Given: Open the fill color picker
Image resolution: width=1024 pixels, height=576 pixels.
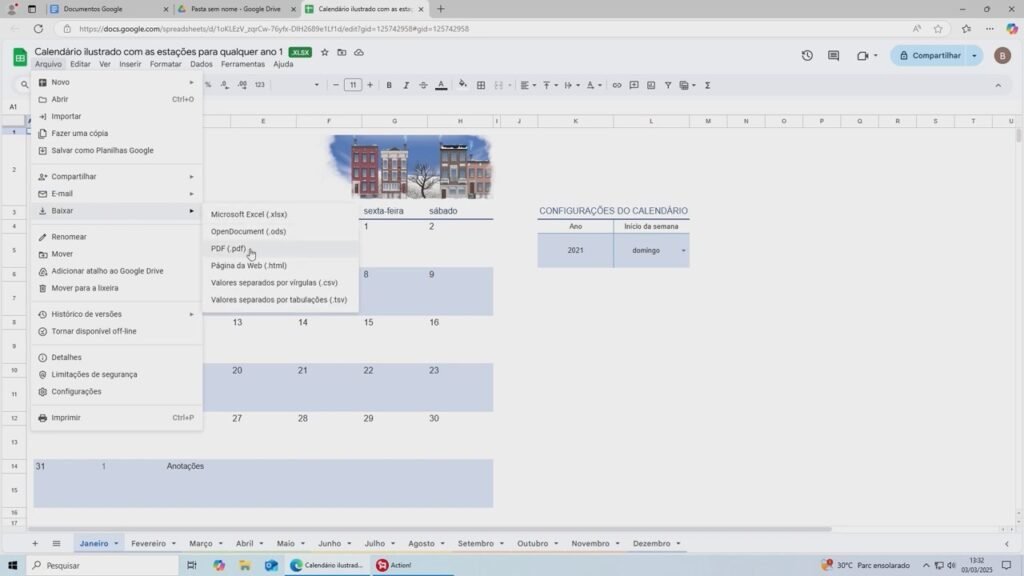Looking at the screenshot, I should coord(462,85).
